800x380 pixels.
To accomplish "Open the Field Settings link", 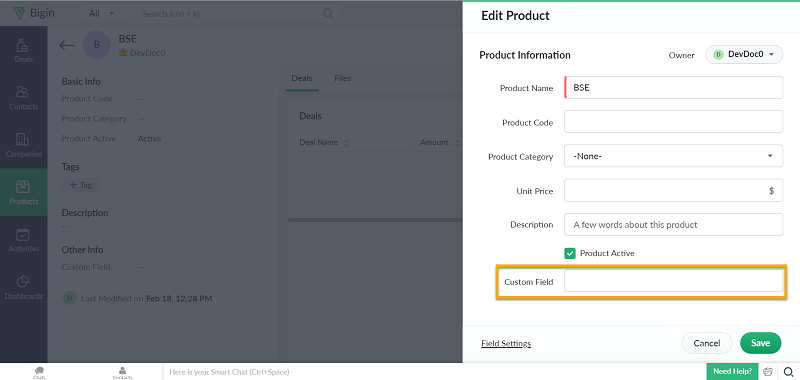I will (x=506, y=343).
